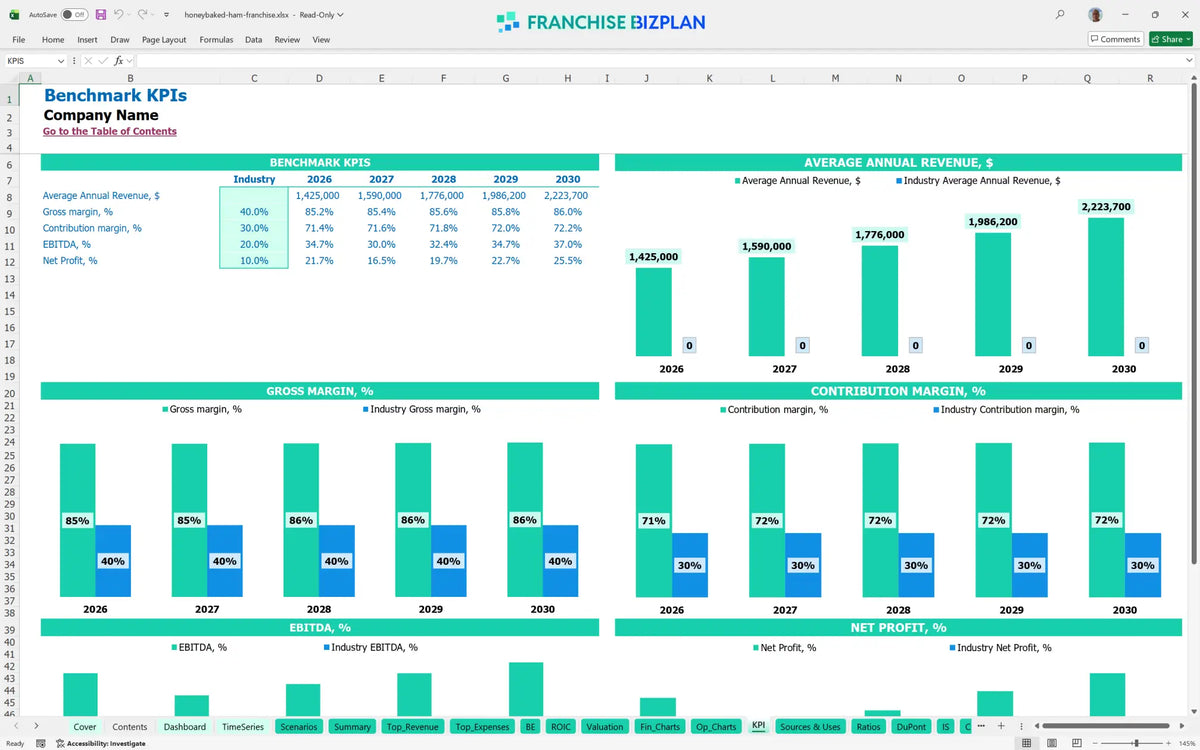
Task: Select the BE sheet tab
Action: 531,727
